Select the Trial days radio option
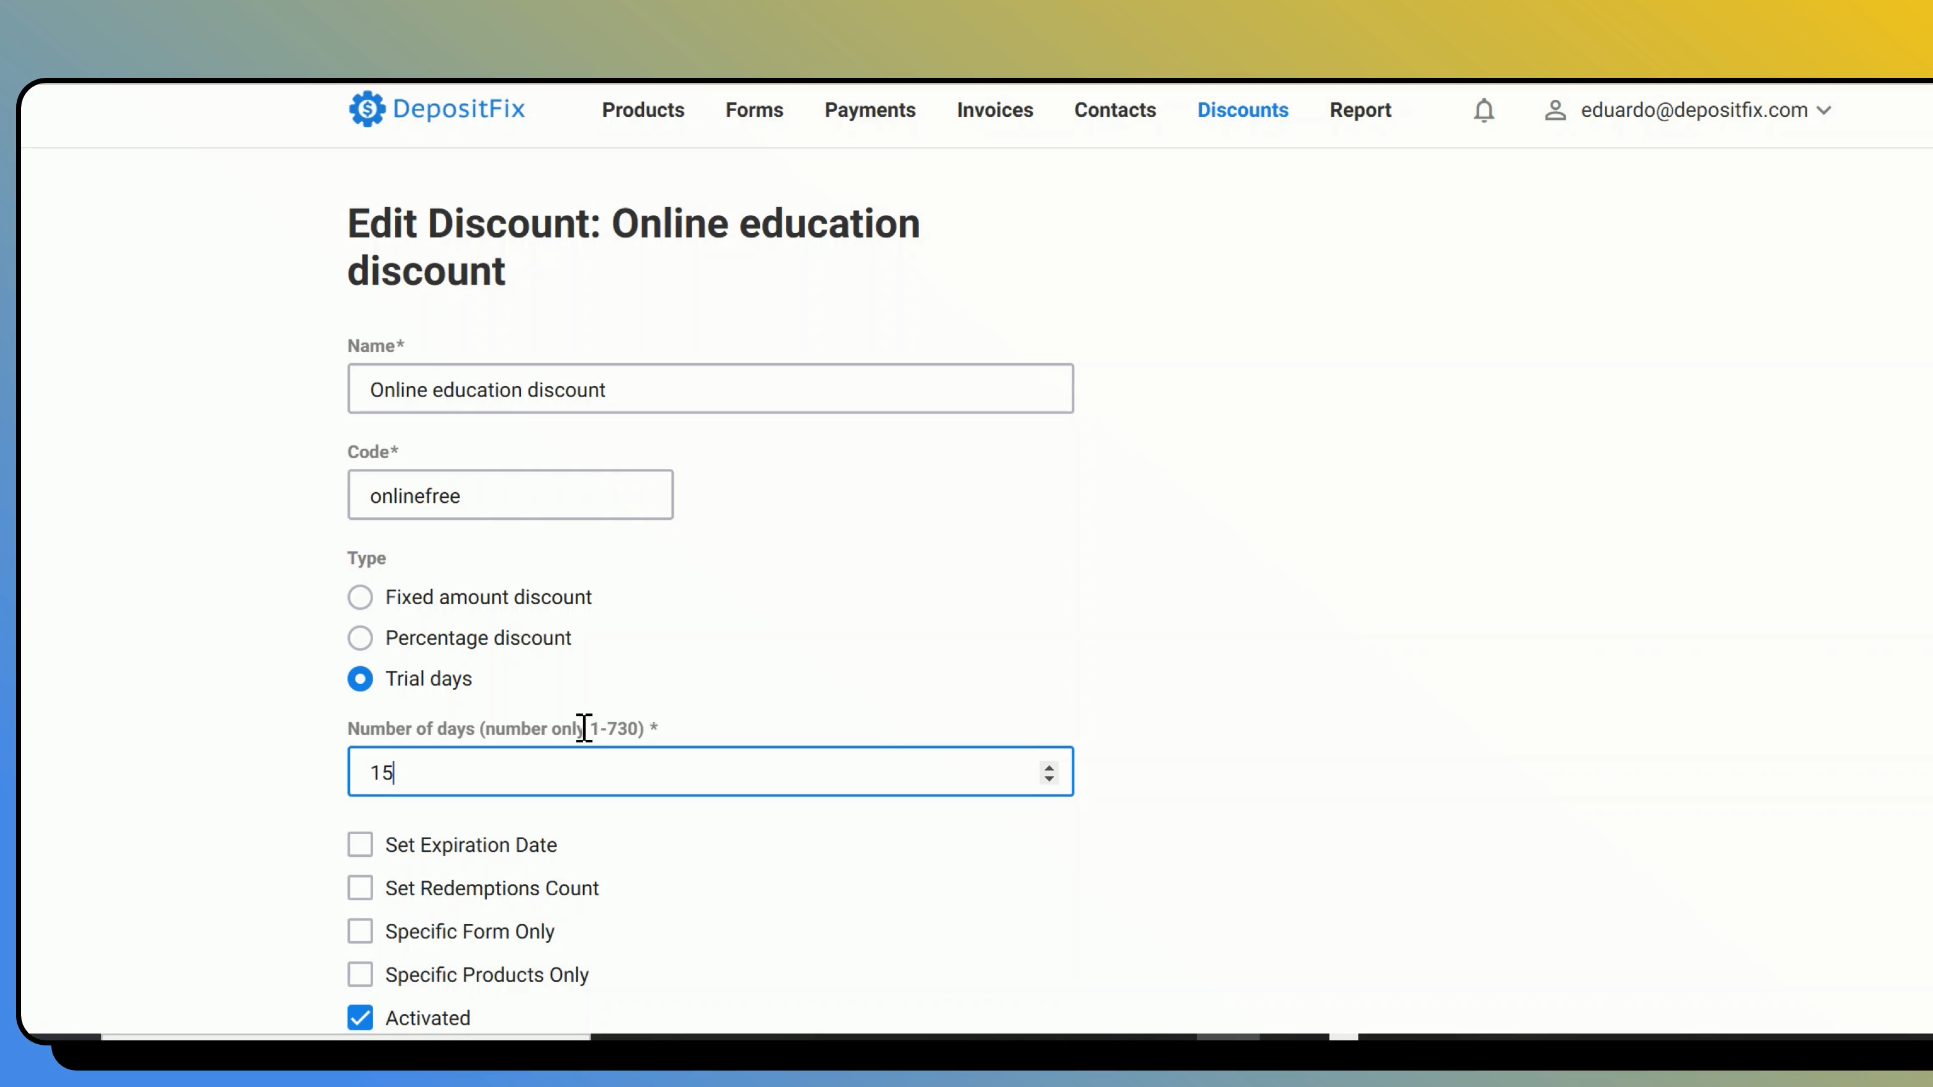 [x=360, y=679]
